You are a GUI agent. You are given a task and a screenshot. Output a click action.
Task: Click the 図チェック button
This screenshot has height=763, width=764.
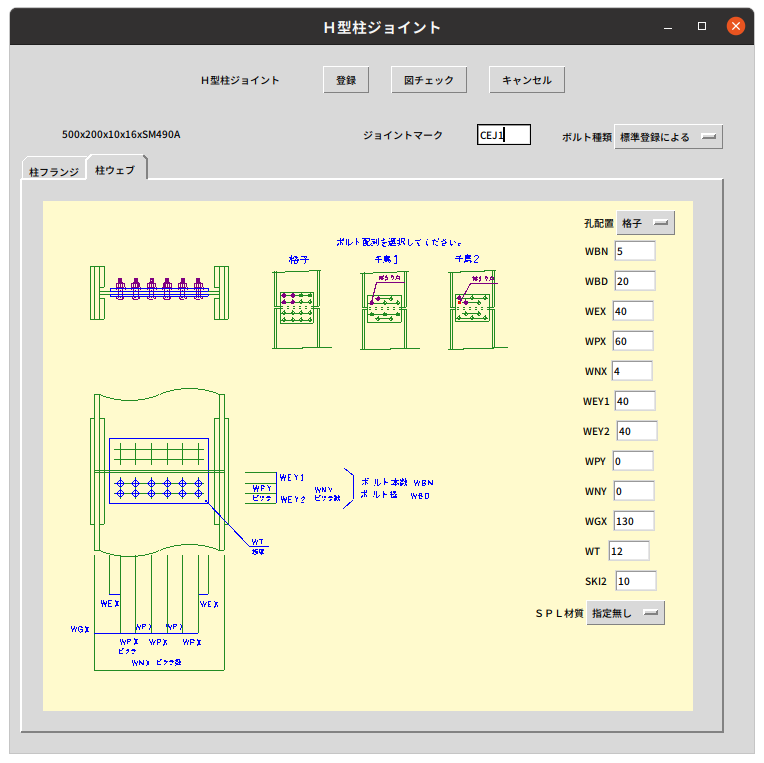coord(429,80)
